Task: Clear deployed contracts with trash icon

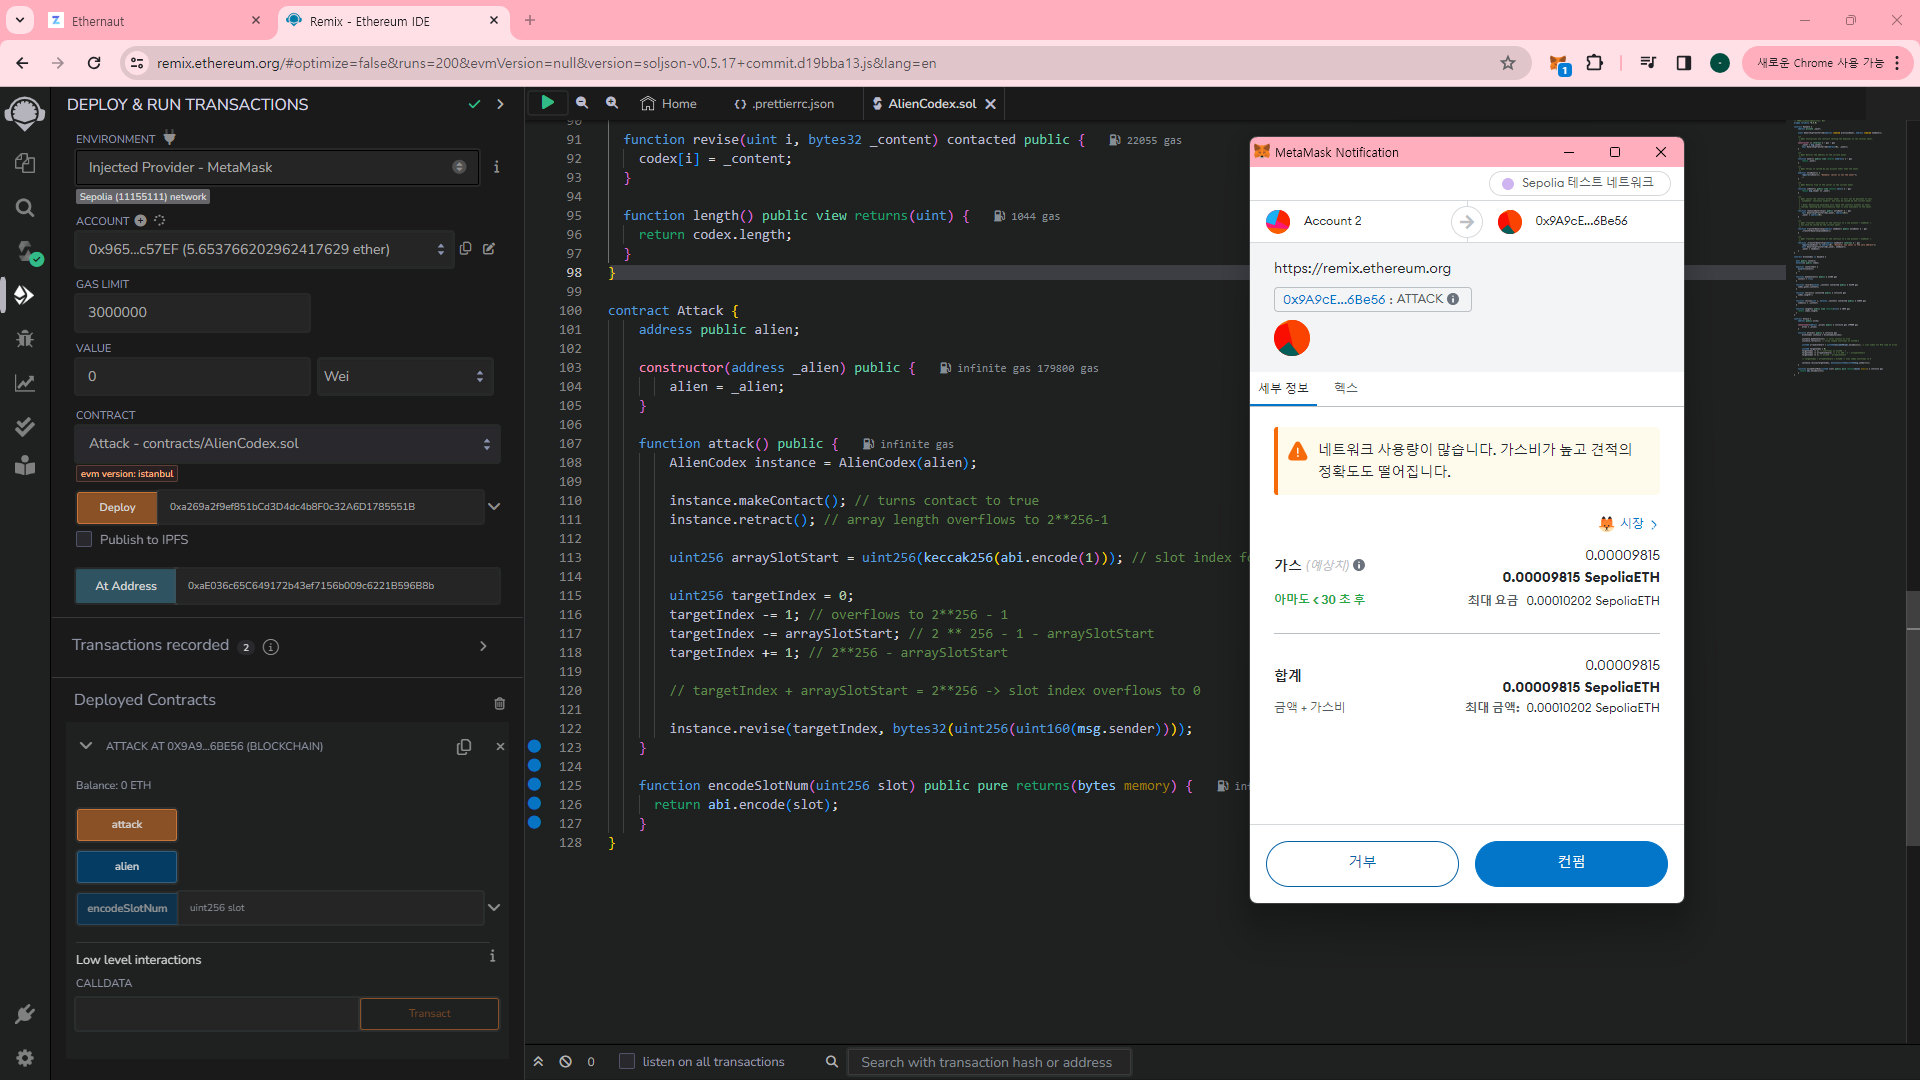Action: coord(500,703)
